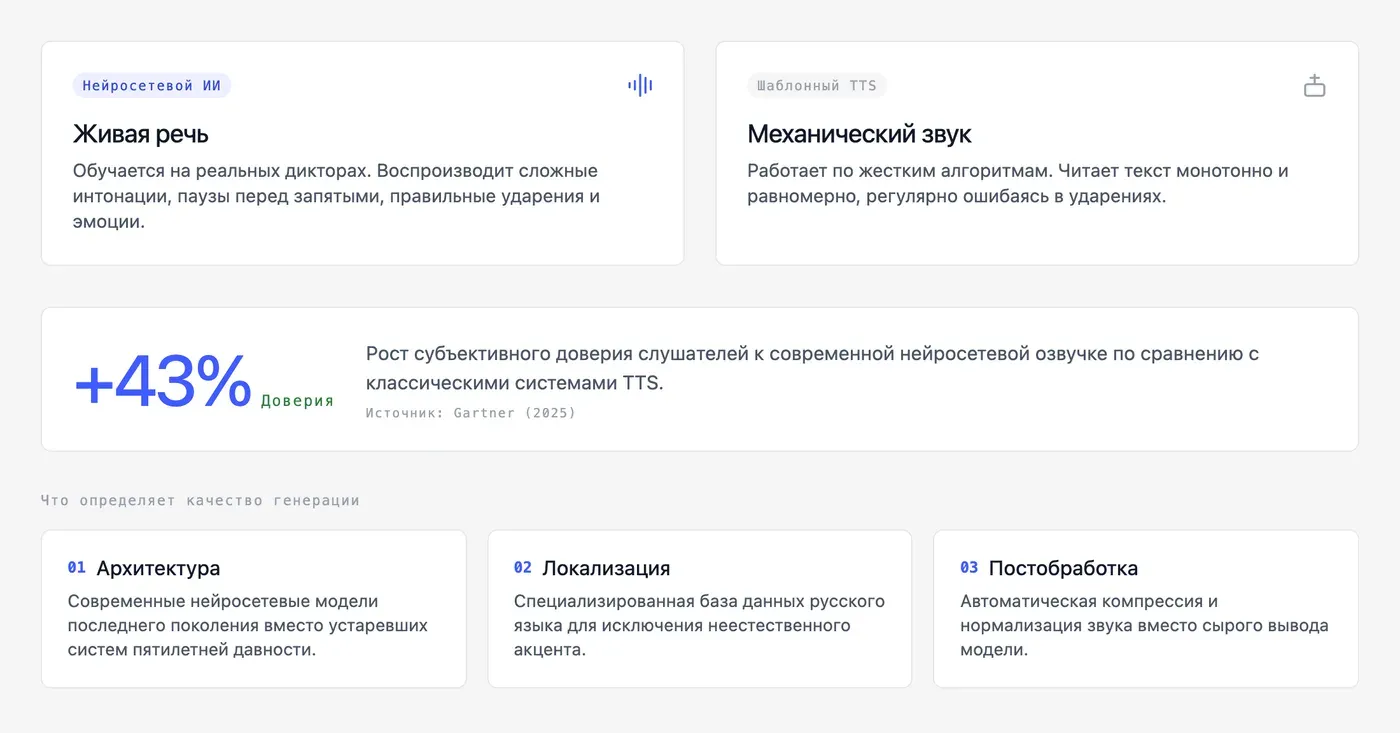
Task: Click the green Доверия label
Action: [297, 401]
